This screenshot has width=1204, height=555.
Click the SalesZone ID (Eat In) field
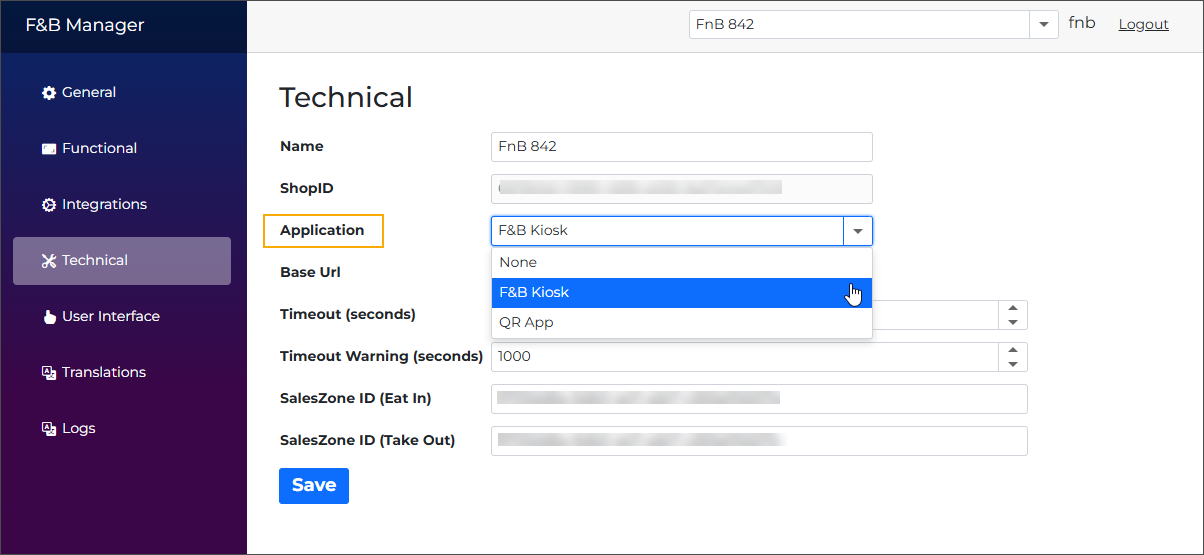[759, 399]
